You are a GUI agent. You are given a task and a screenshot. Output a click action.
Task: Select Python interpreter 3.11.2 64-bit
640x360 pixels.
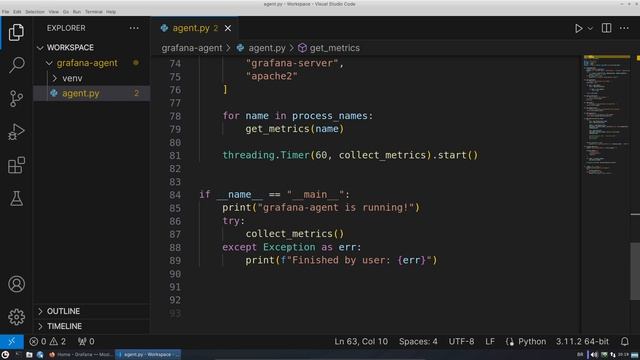[582, 341]
